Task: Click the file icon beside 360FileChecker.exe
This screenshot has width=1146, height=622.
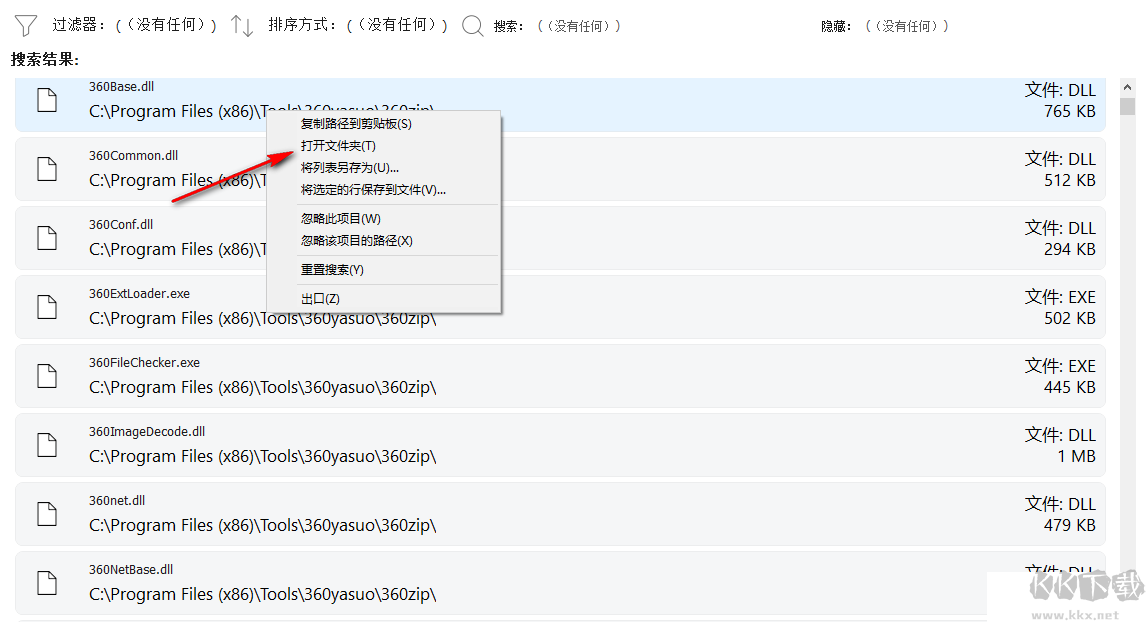Action: coord(46,375)
